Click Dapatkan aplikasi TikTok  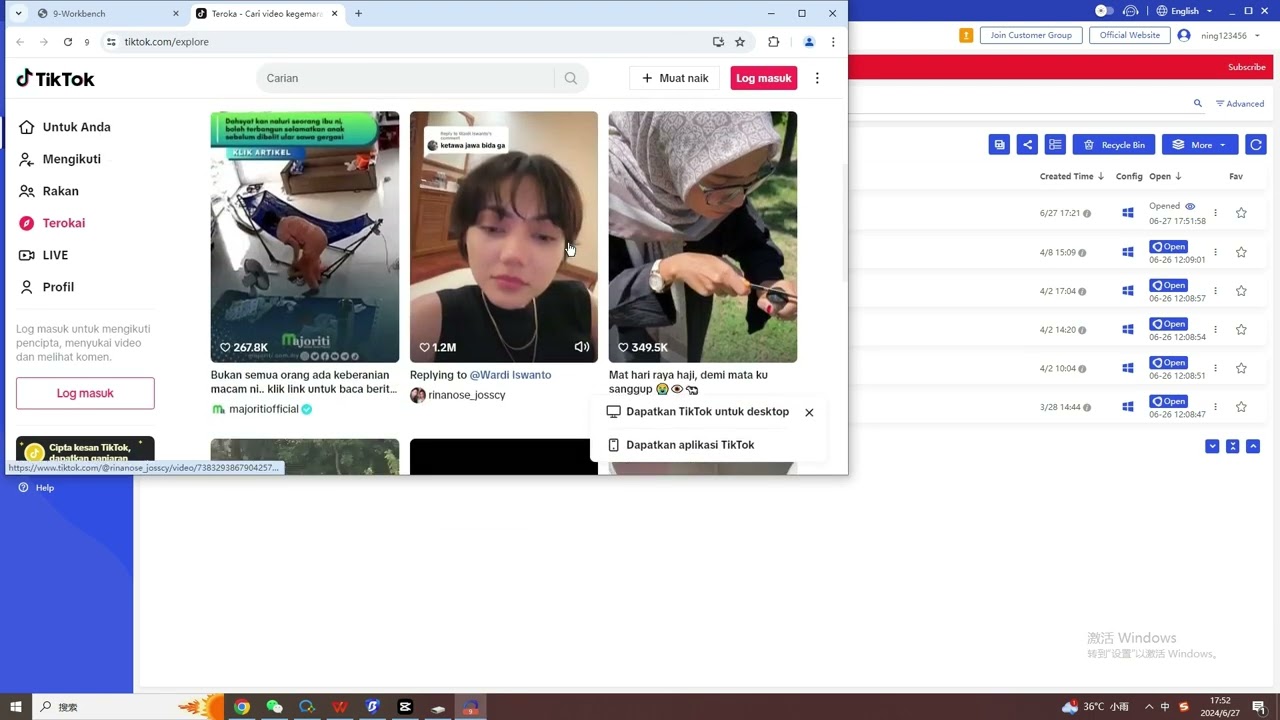[681, 445]
